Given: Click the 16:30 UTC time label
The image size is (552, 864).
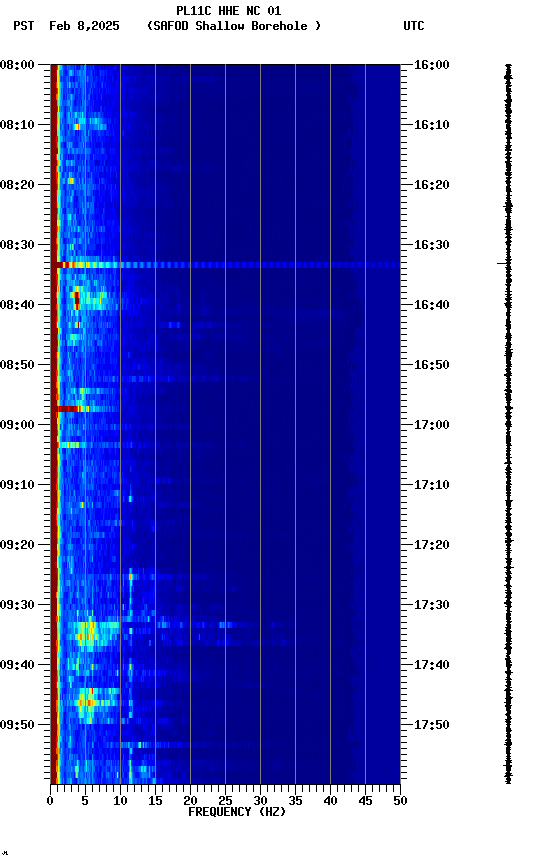Looking at the screenshot, I should 432,245.
